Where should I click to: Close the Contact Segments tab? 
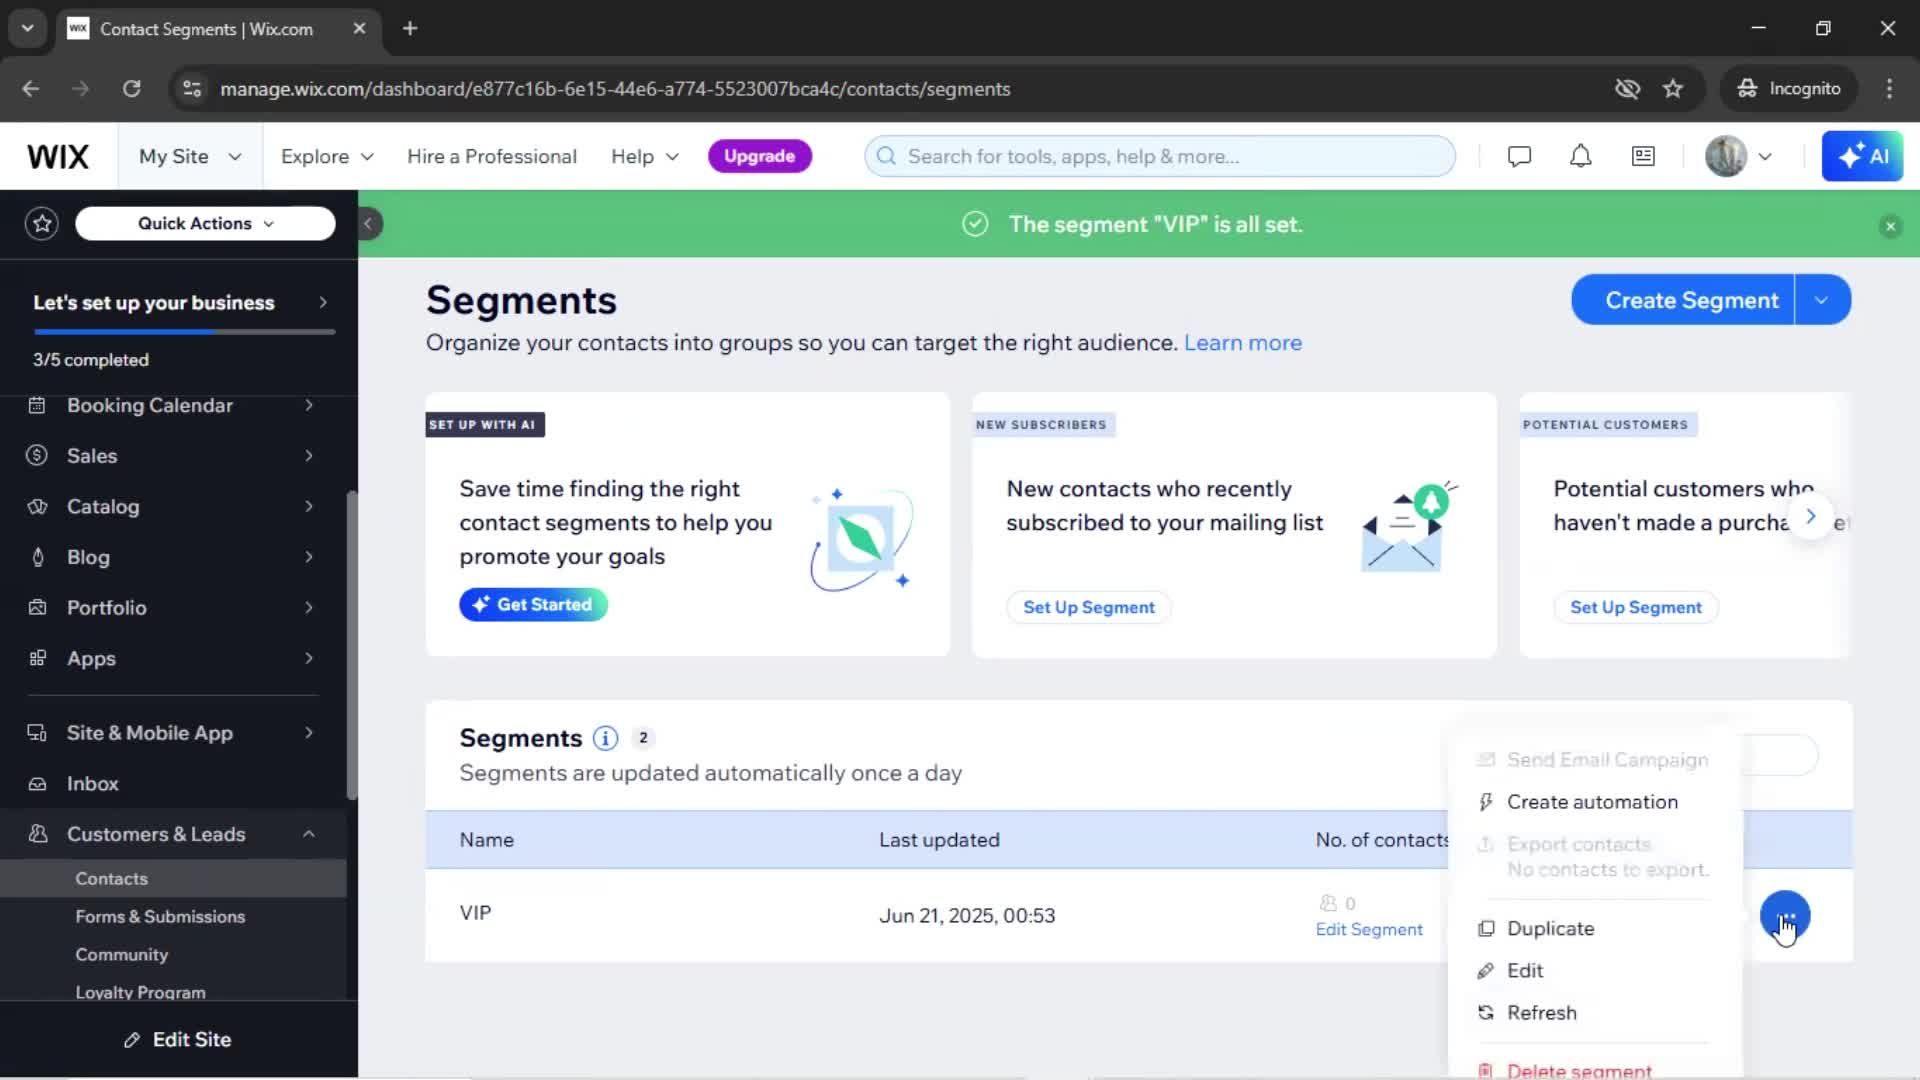tap(359, 28)
